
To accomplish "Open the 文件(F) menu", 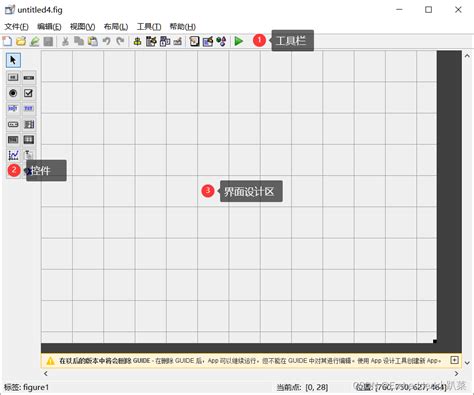I will 16,27.
